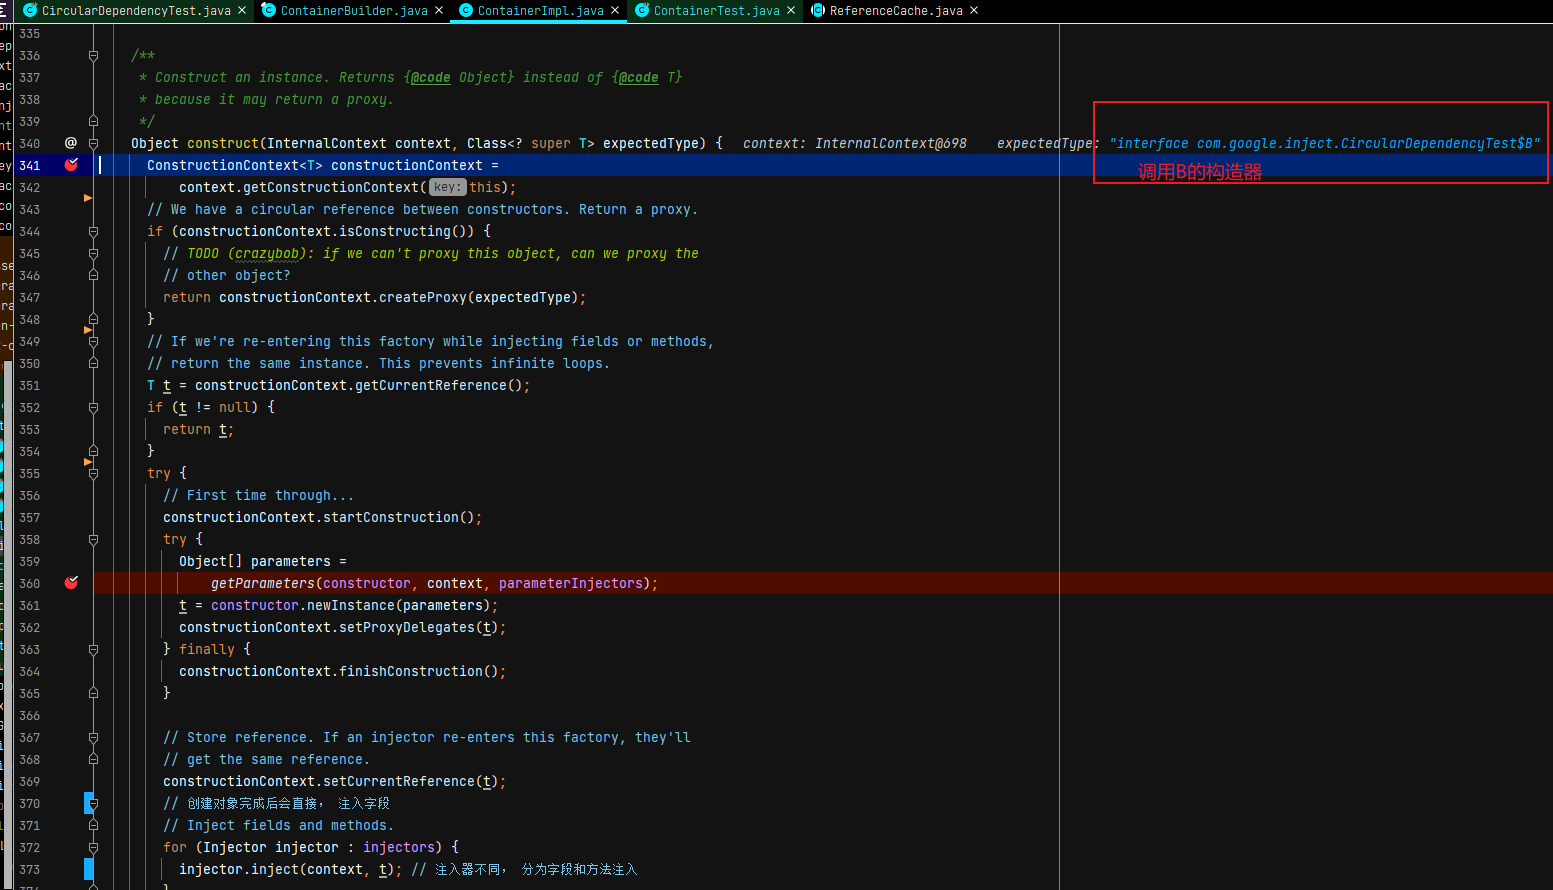This screenshot has height=890, width=1553.
Task: Close the ReferenceCache.java tab
Action: click(974, 10)
